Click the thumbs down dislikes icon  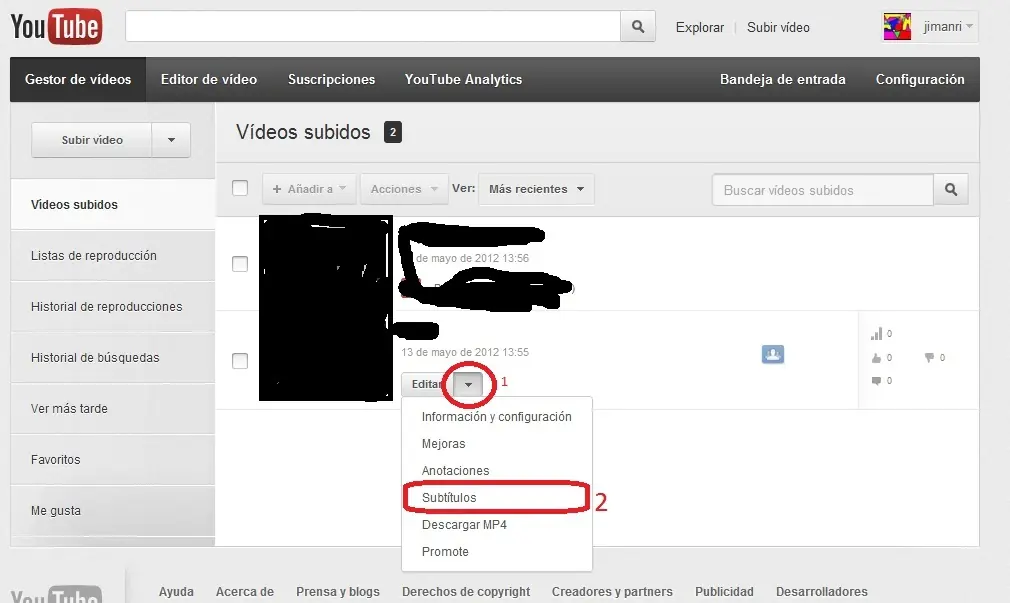pos(929,358)
